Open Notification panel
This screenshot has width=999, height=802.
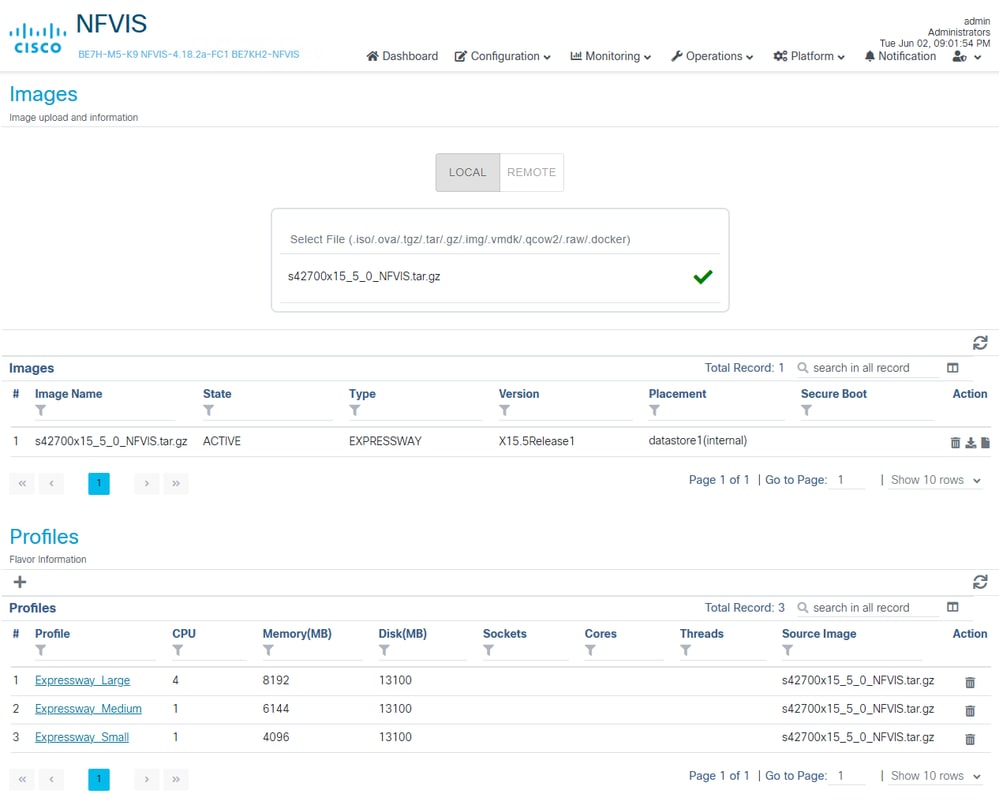pyautogui.click(x=900, y=56)
